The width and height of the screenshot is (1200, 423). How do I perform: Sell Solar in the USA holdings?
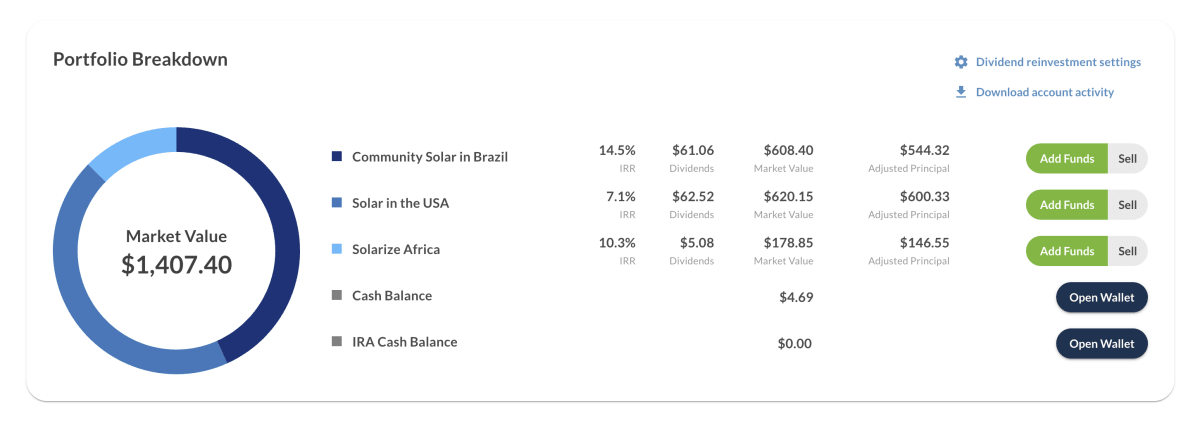pyautogui.click(x=1127, y=205)
